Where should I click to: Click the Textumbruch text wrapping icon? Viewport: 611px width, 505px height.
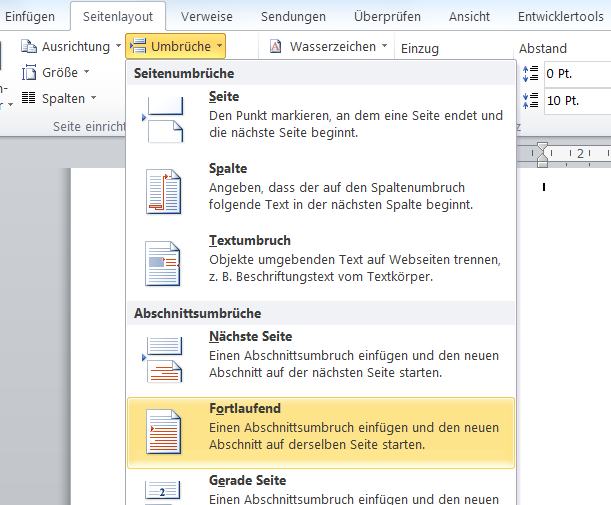[162, 263]
